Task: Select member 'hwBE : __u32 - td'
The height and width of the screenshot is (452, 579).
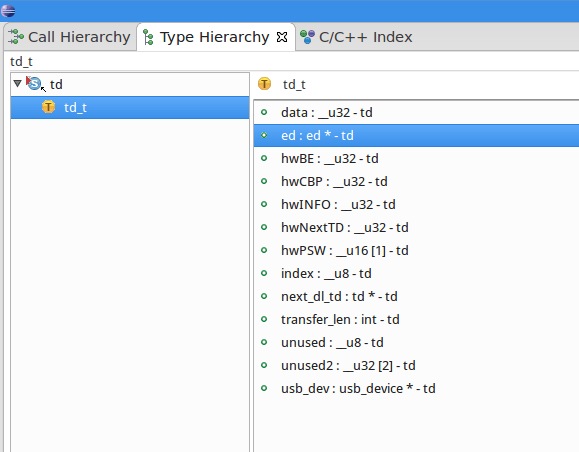Action: coord(416,158)
